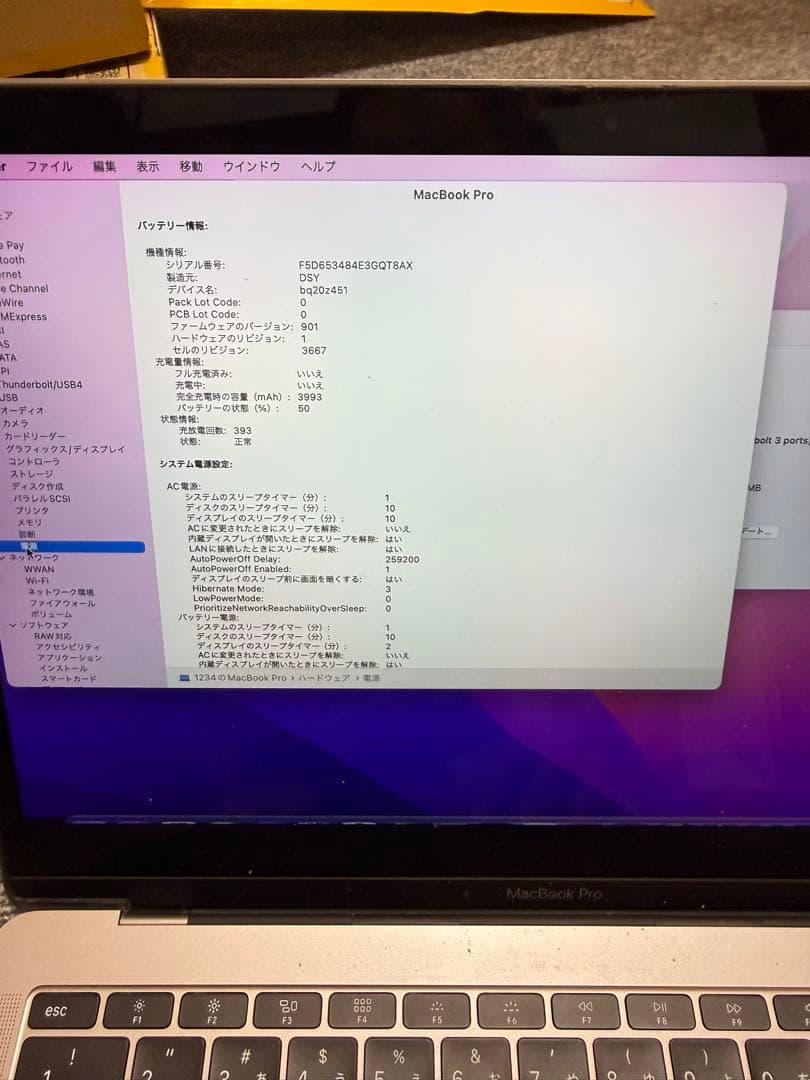810x1080 pixels.
Task: Open the 表示 menu
Action: click(x=147, y=166)
